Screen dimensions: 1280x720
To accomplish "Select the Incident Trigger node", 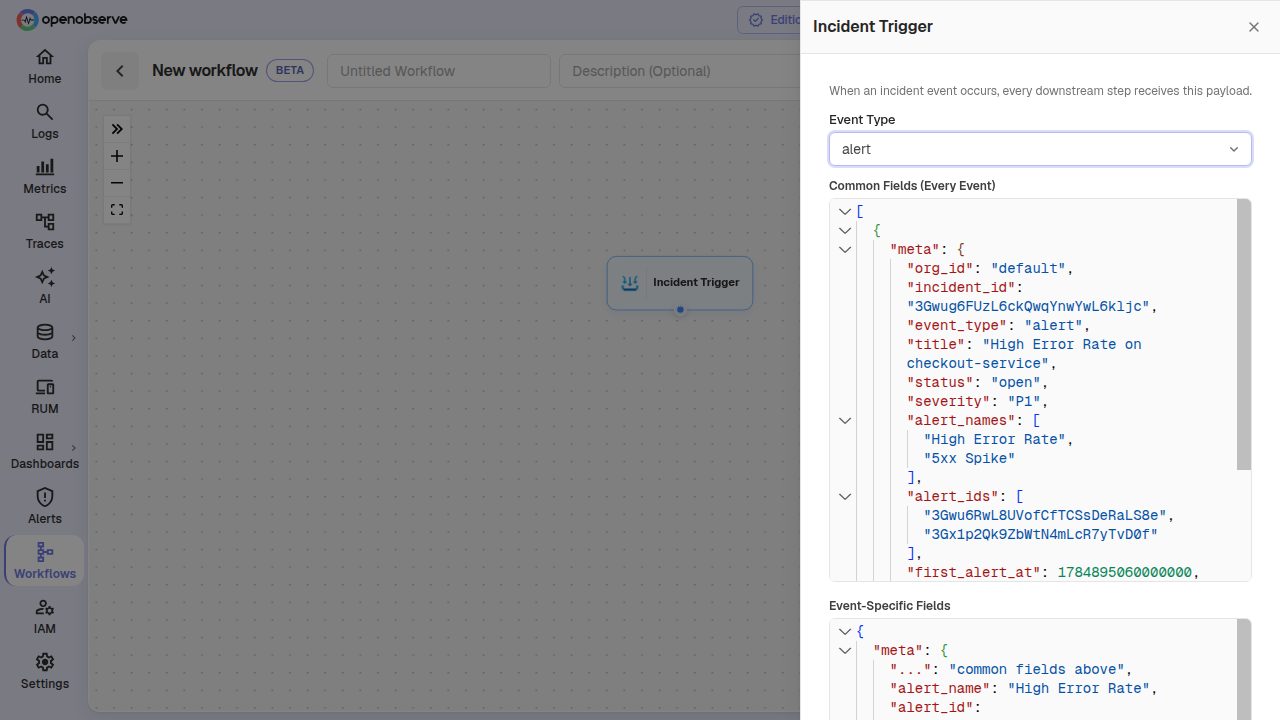I will (680, 283).
